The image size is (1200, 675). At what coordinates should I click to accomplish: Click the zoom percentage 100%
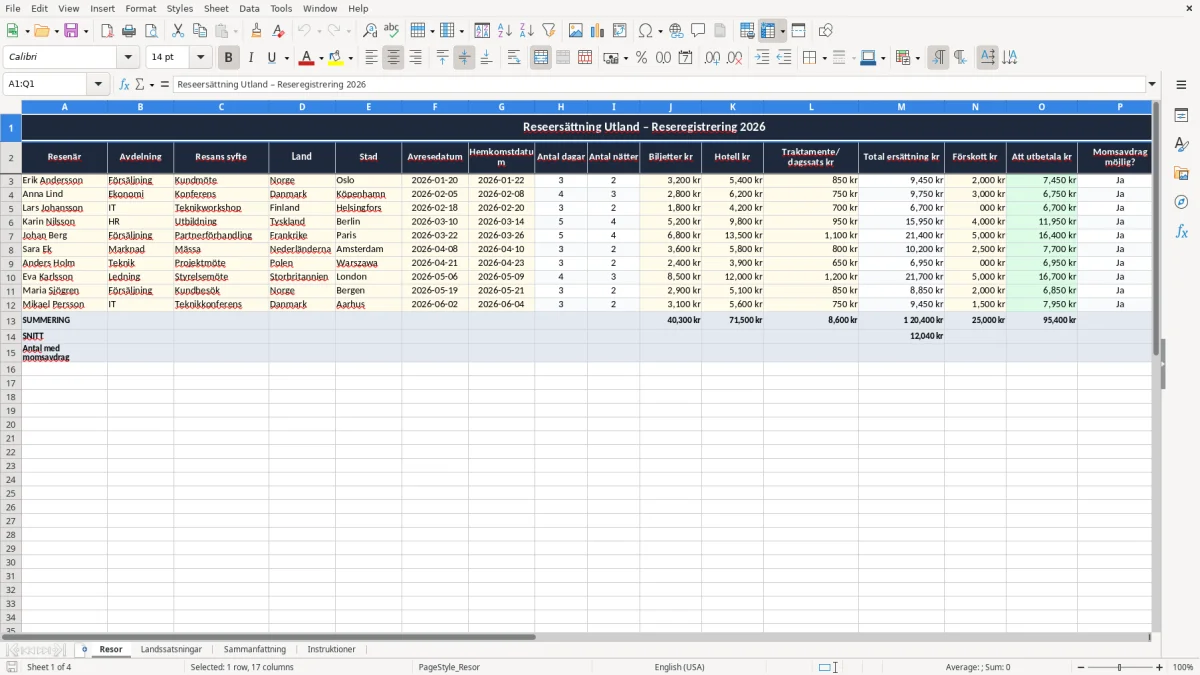click(1183, 667)
